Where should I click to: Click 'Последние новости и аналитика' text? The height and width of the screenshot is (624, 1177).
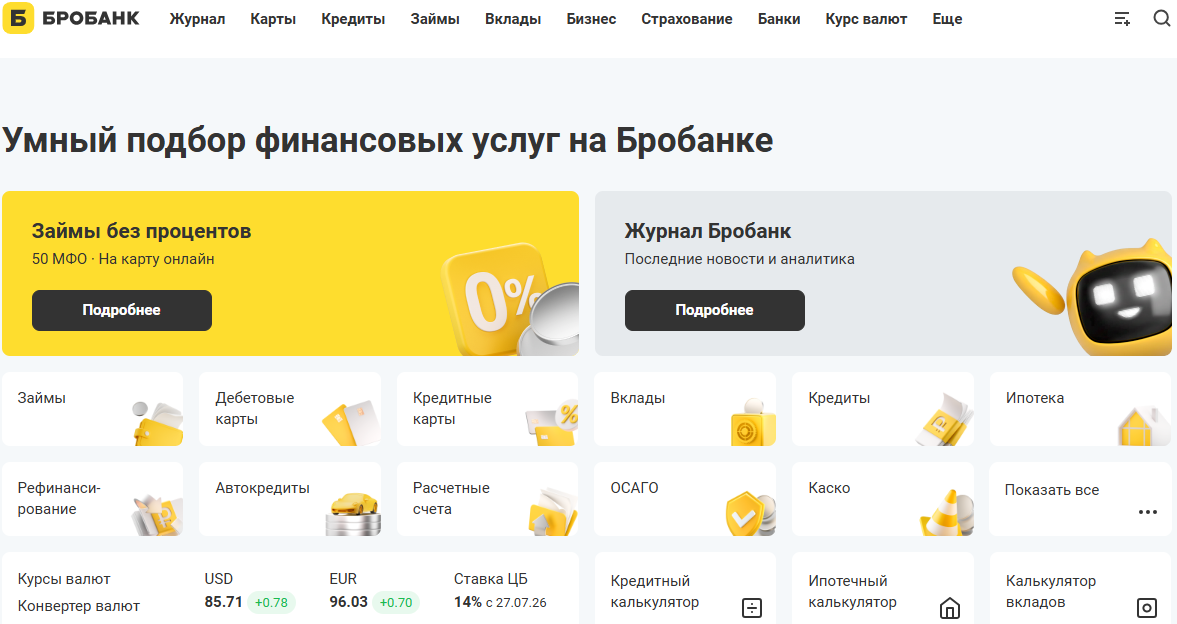click(739, 259)
